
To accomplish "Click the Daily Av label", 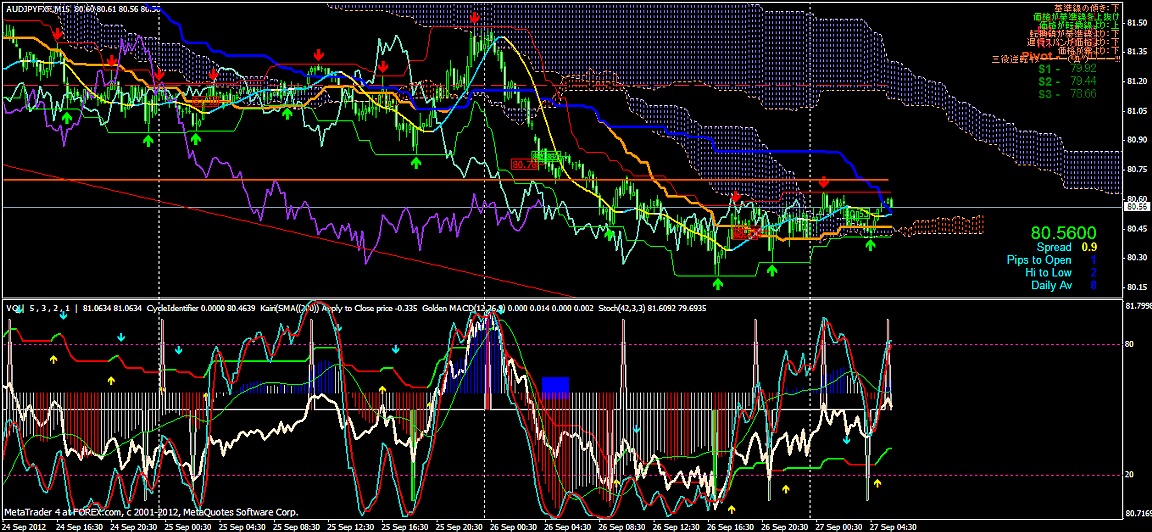I will coord(1051,286).
